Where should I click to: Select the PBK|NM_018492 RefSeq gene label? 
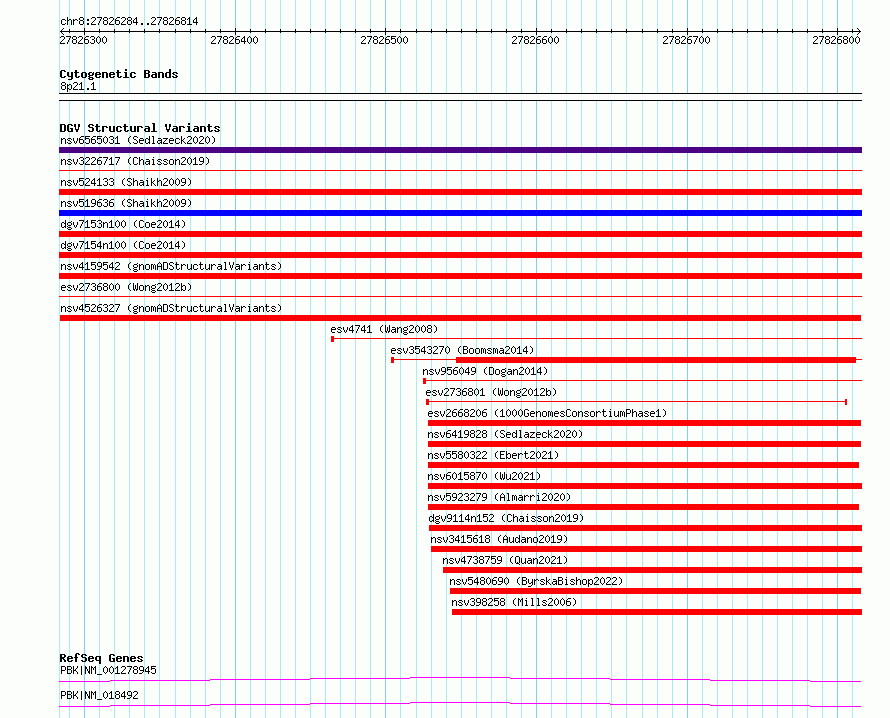pos(99,695)
